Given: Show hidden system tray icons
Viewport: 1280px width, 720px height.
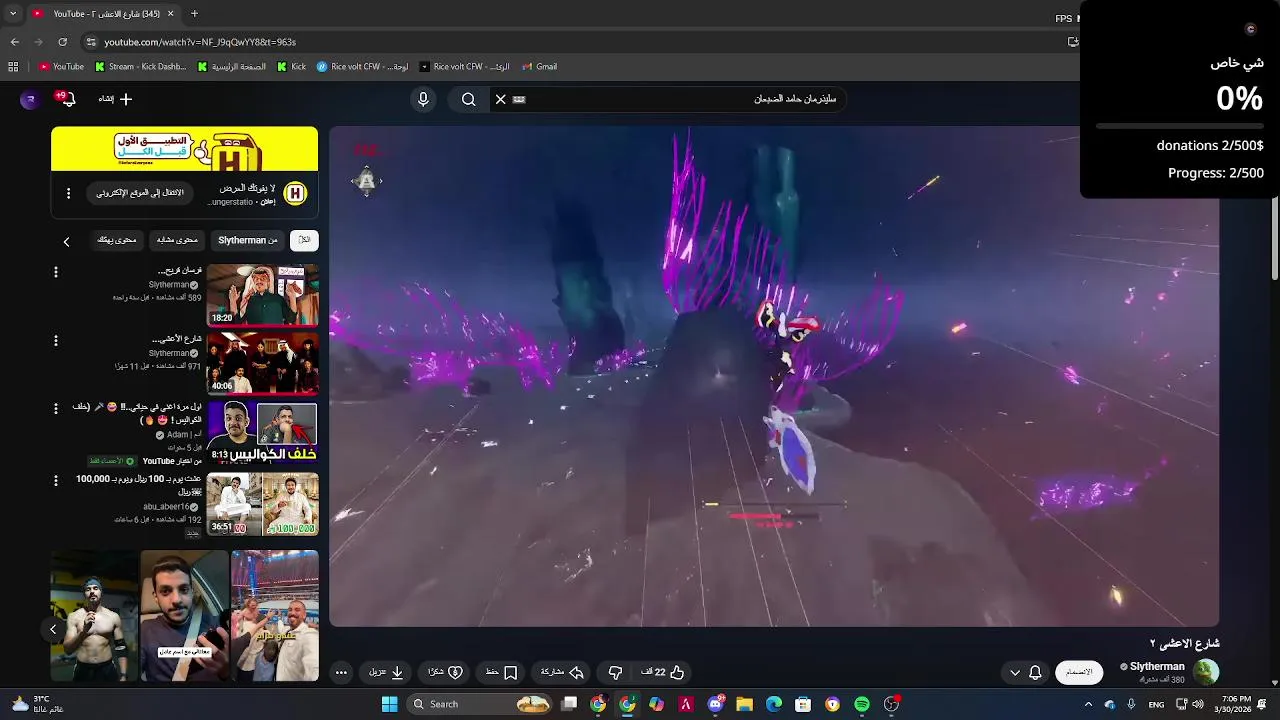Looking at the screenshot, I should point(1088,704).
